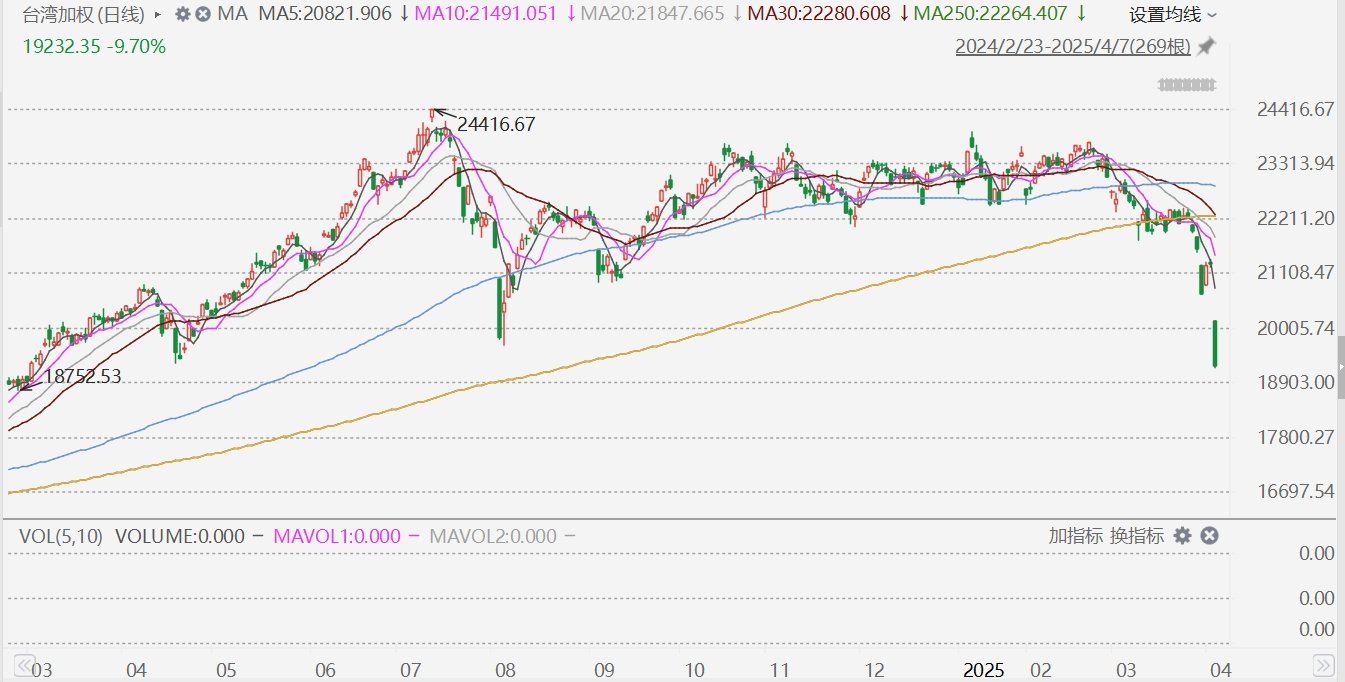Screen dimensions: 1345x682
Task: Remove the MA indicator with X icon
Action: click(x=203, y=15)
